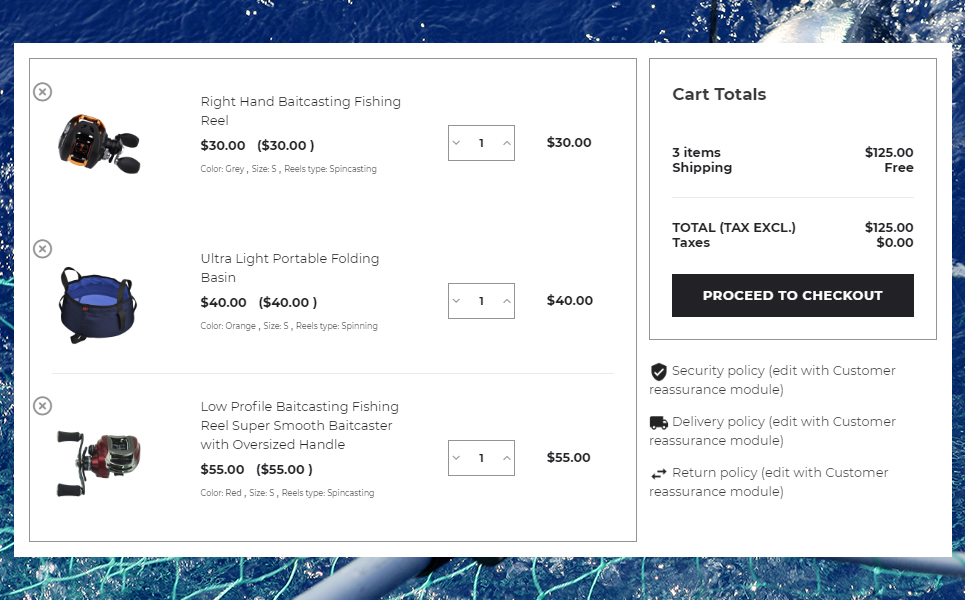Remove Low Profile Baitcasting Reel from cart
Screen dimensions: 965x600
pos(42,406)
